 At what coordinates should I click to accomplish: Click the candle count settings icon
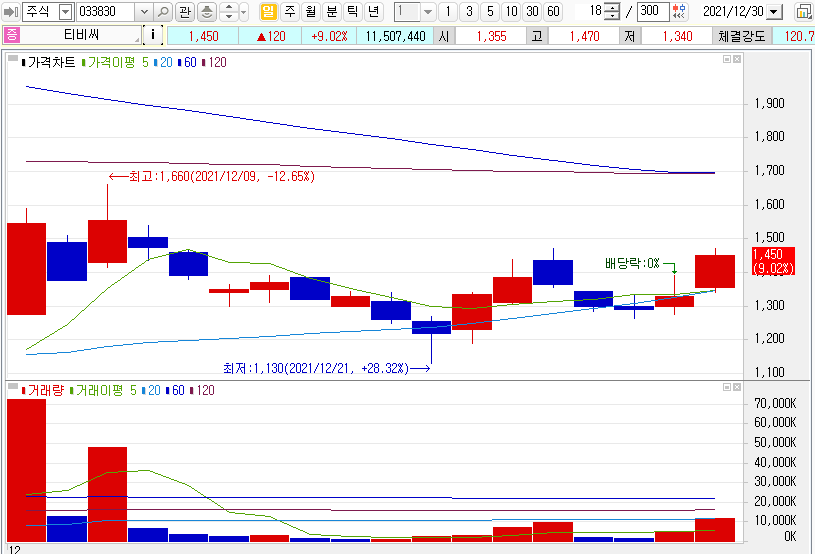click(680, 12)
